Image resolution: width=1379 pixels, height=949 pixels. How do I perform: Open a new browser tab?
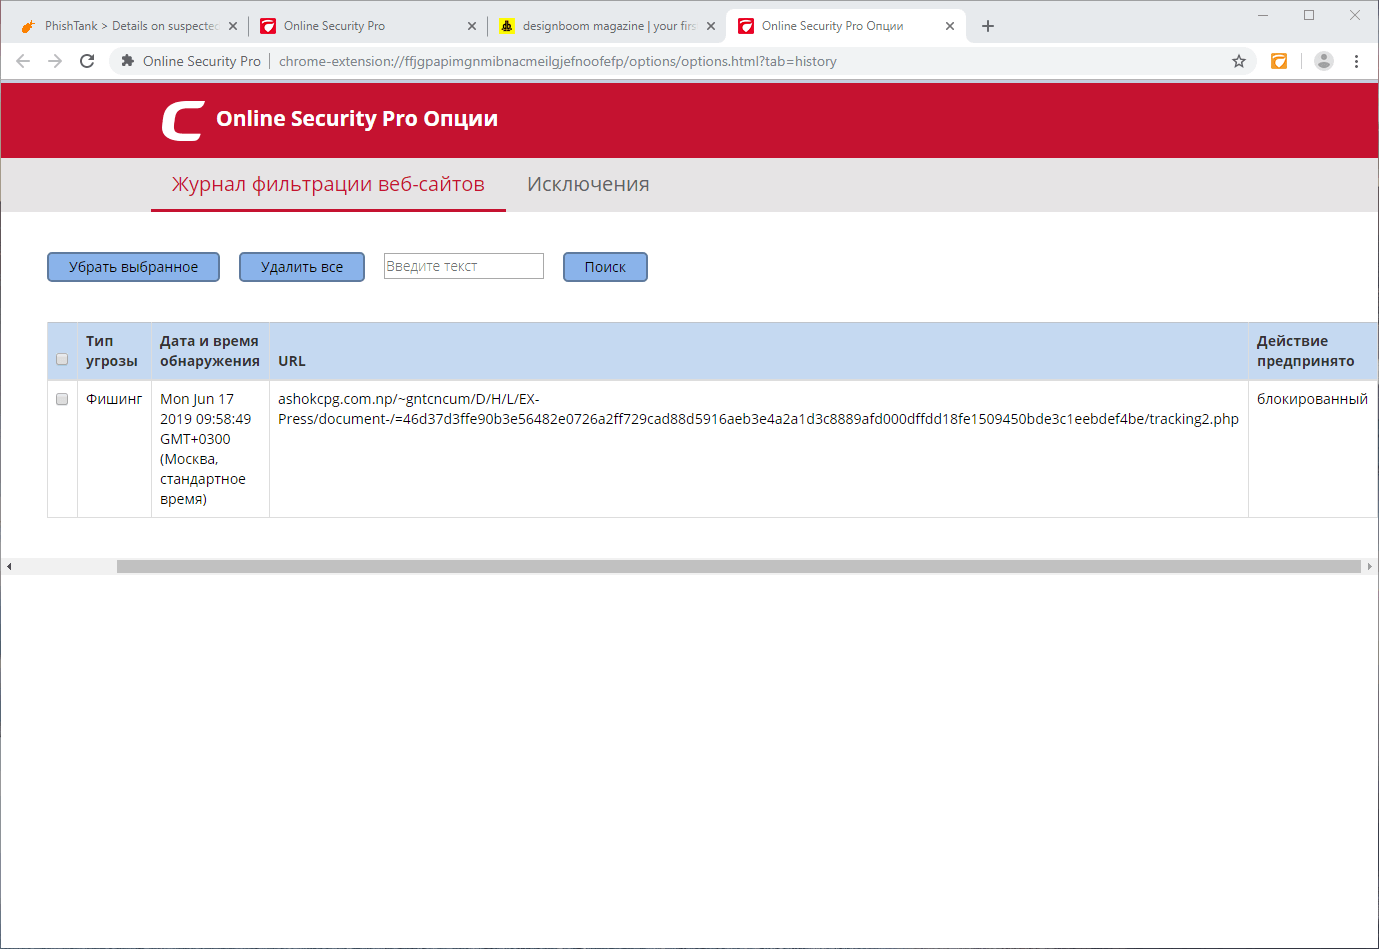tap(988, 26)
